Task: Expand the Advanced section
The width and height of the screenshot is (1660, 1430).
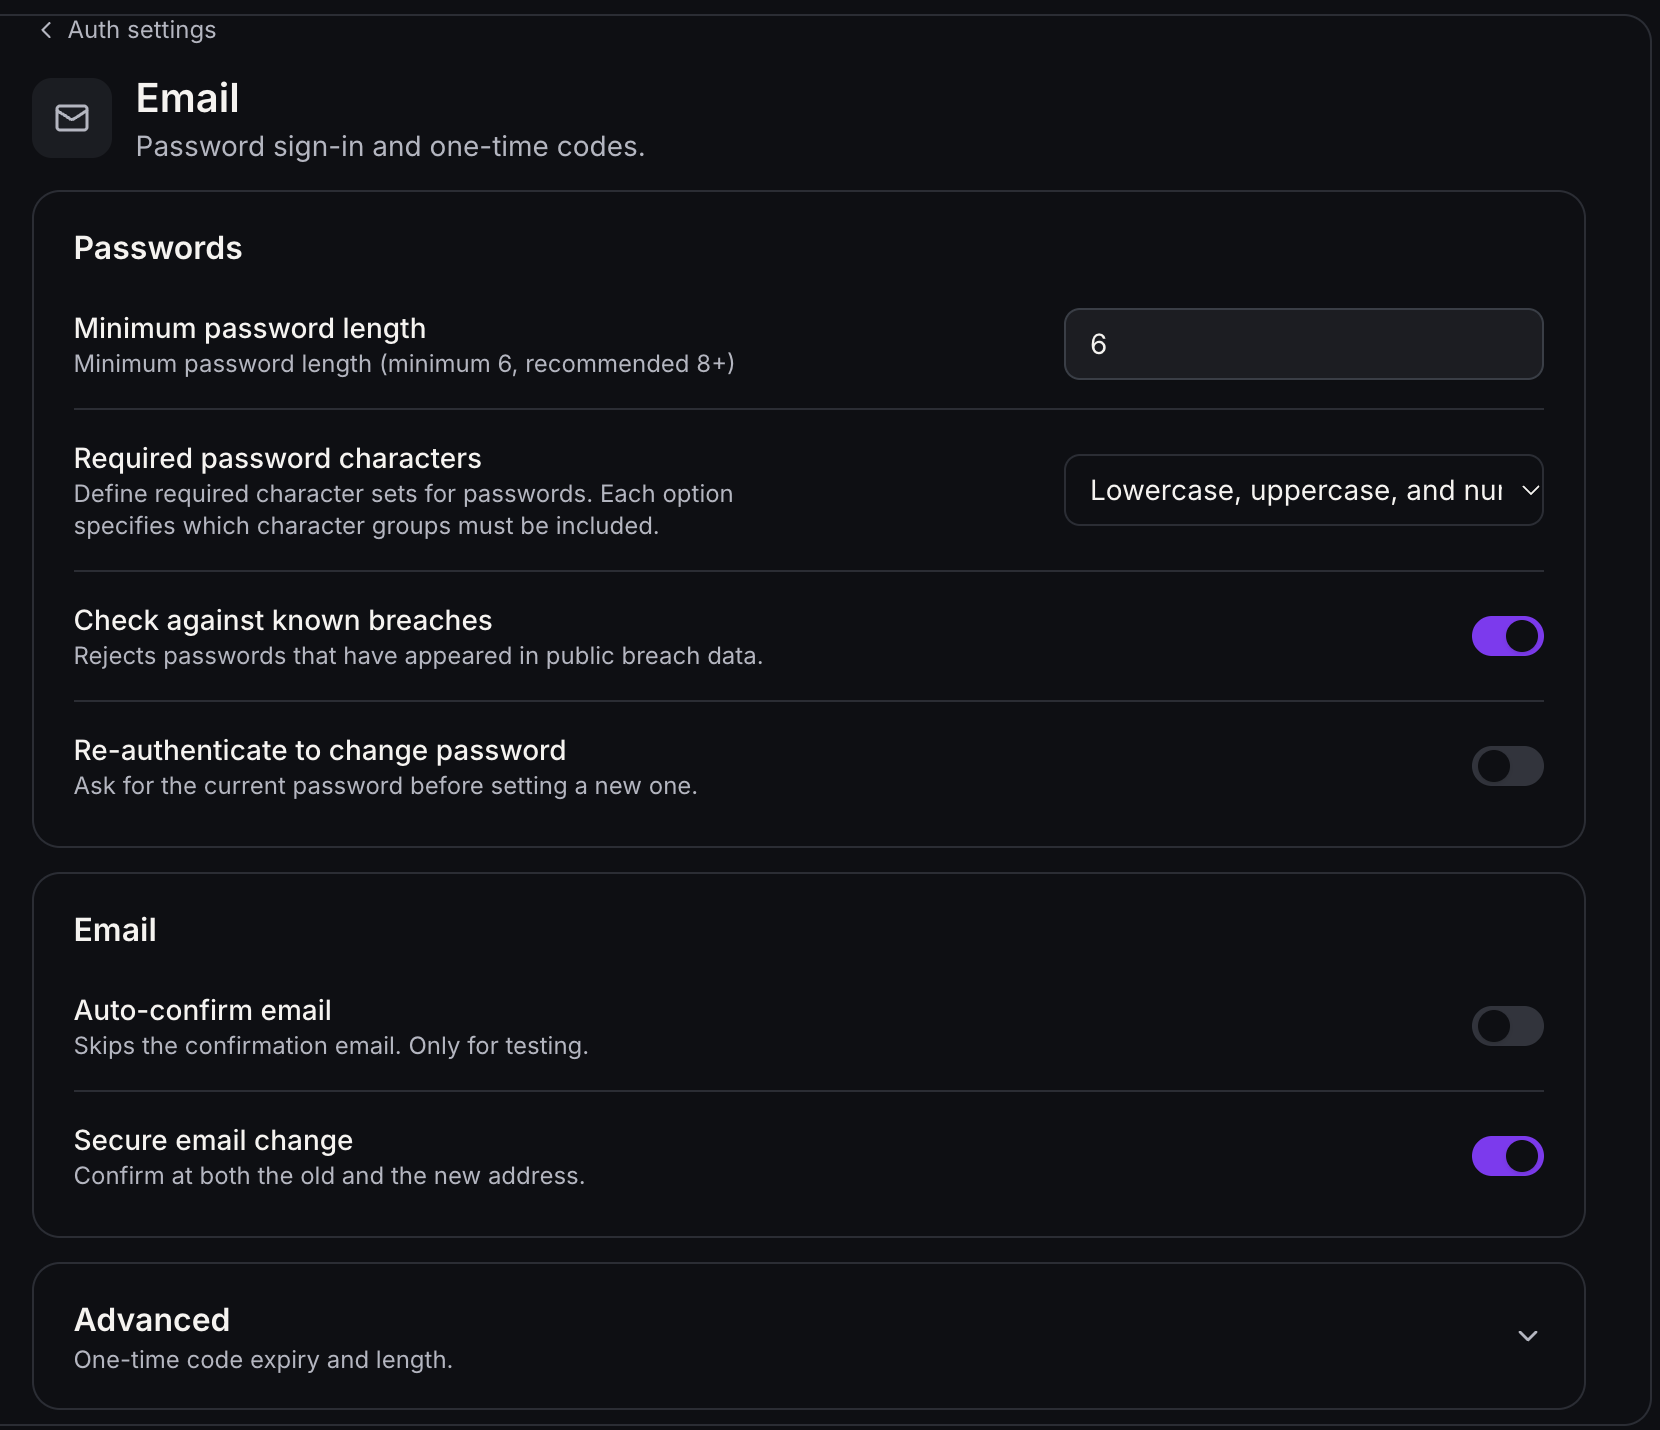Action: 808,1336
